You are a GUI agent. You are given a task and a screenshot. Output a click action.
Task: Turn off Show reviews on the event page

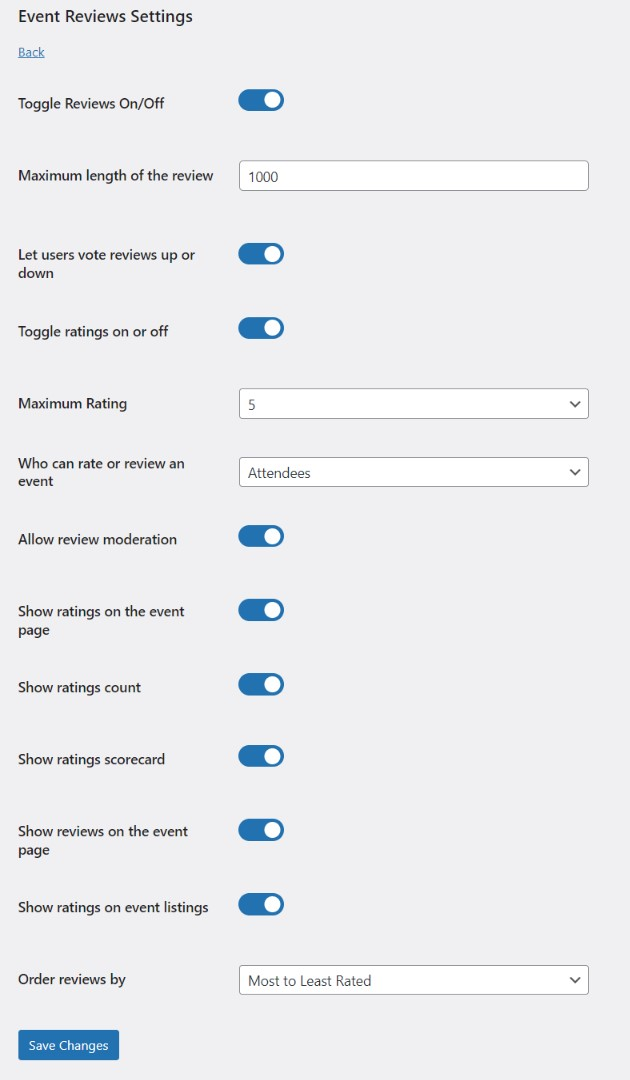pos(261,830)
